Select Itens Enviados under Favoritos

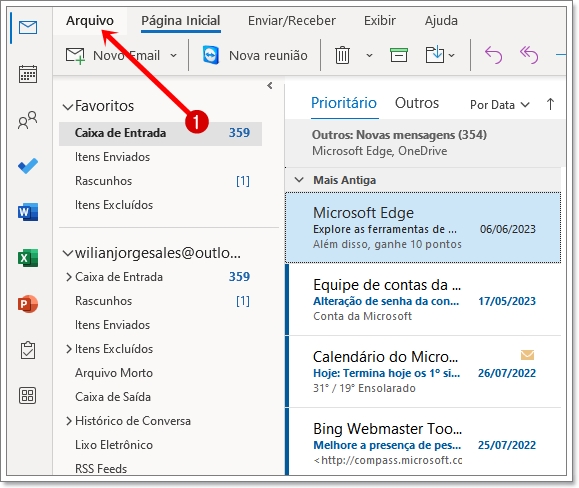point(112,157)
